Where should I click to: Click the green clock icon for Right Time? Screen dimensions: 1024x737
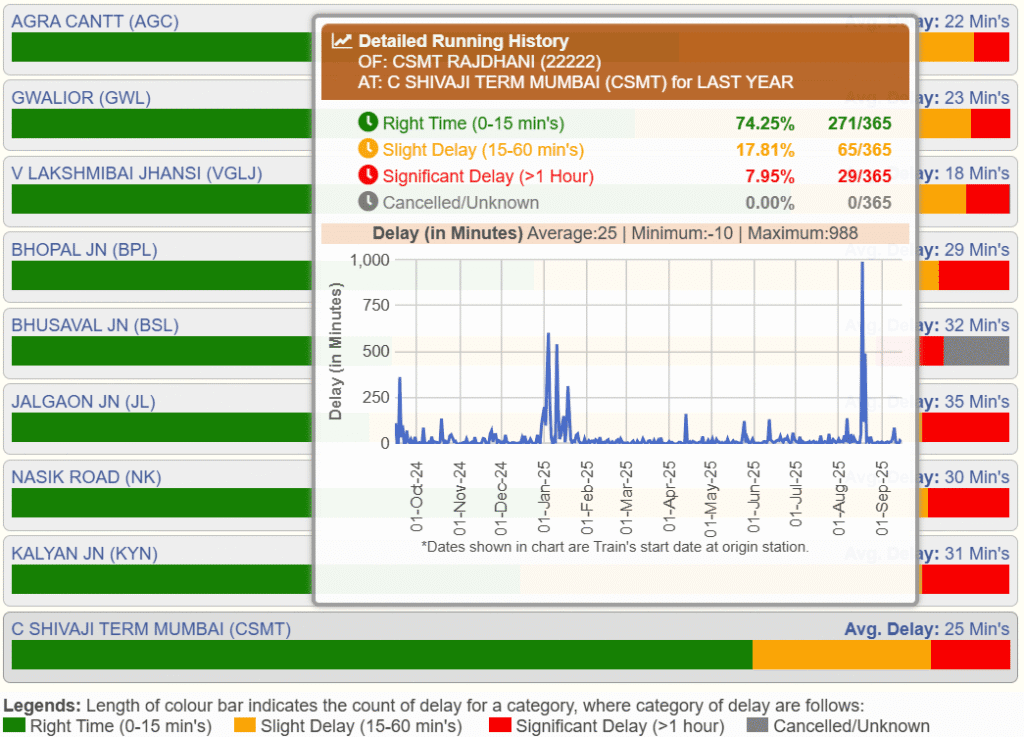[368, 123]
